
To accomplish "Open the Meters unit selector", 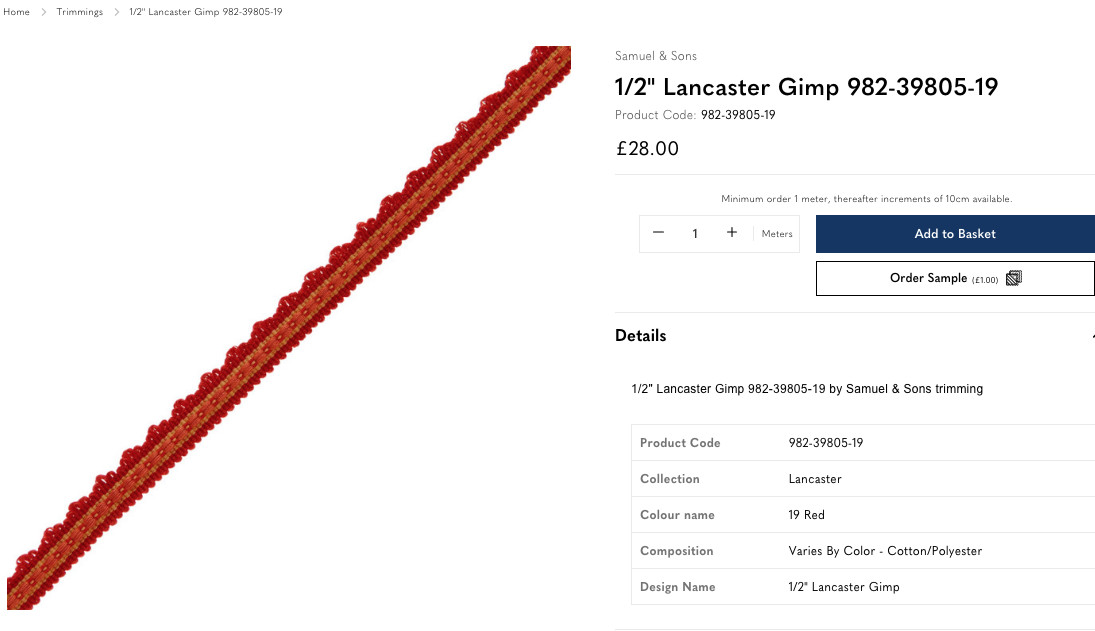I will (776, 233).
